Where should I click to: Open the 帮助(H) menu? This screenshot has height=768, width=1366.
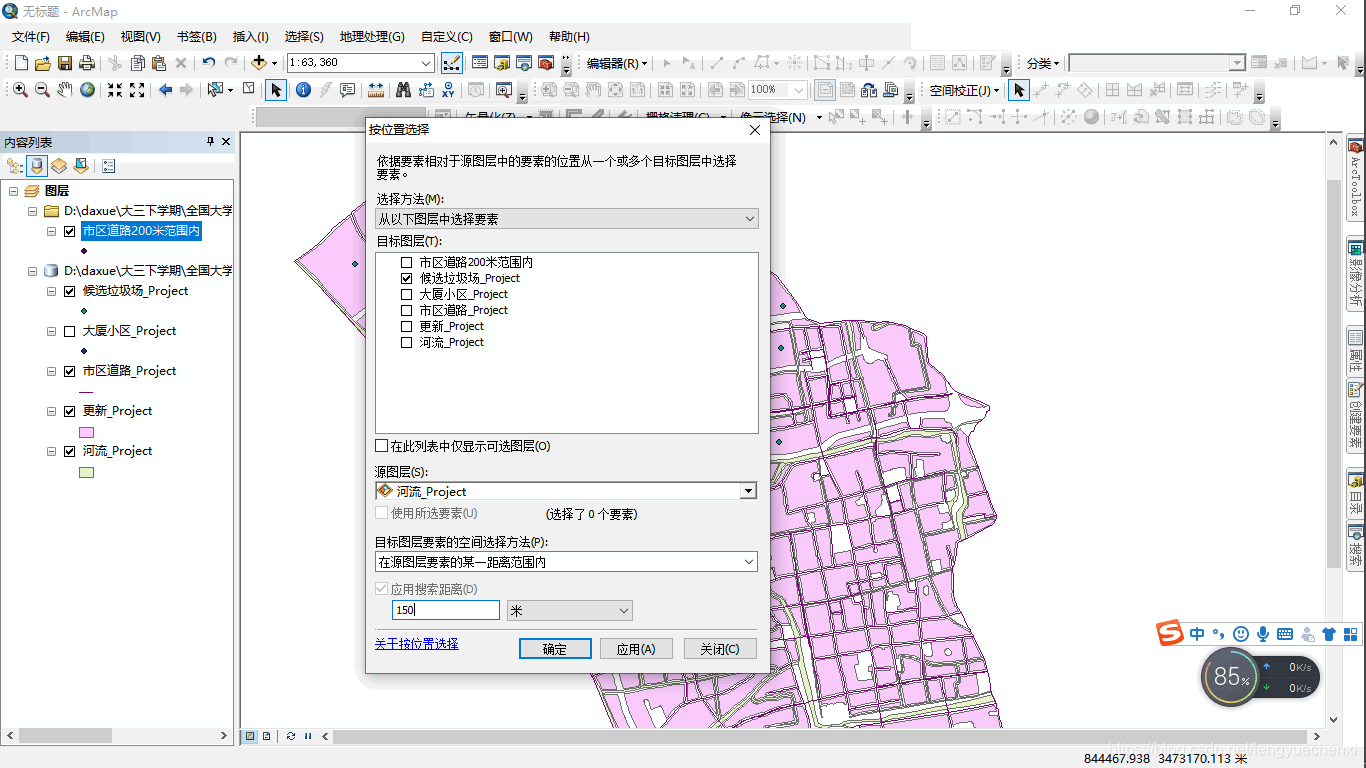click(570, 37)
